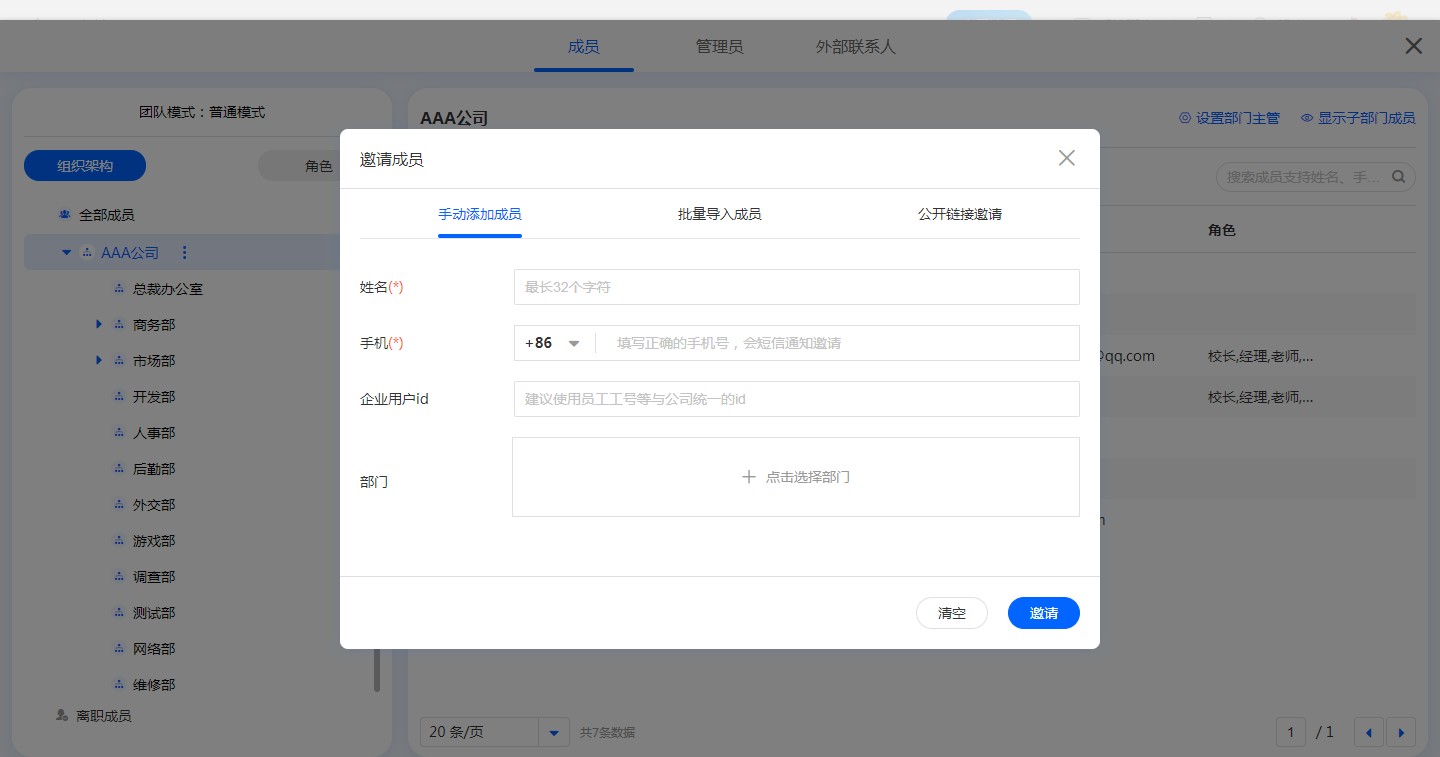
Task: Switch to 公开链接邀请 tab
Action: point(959,214)
